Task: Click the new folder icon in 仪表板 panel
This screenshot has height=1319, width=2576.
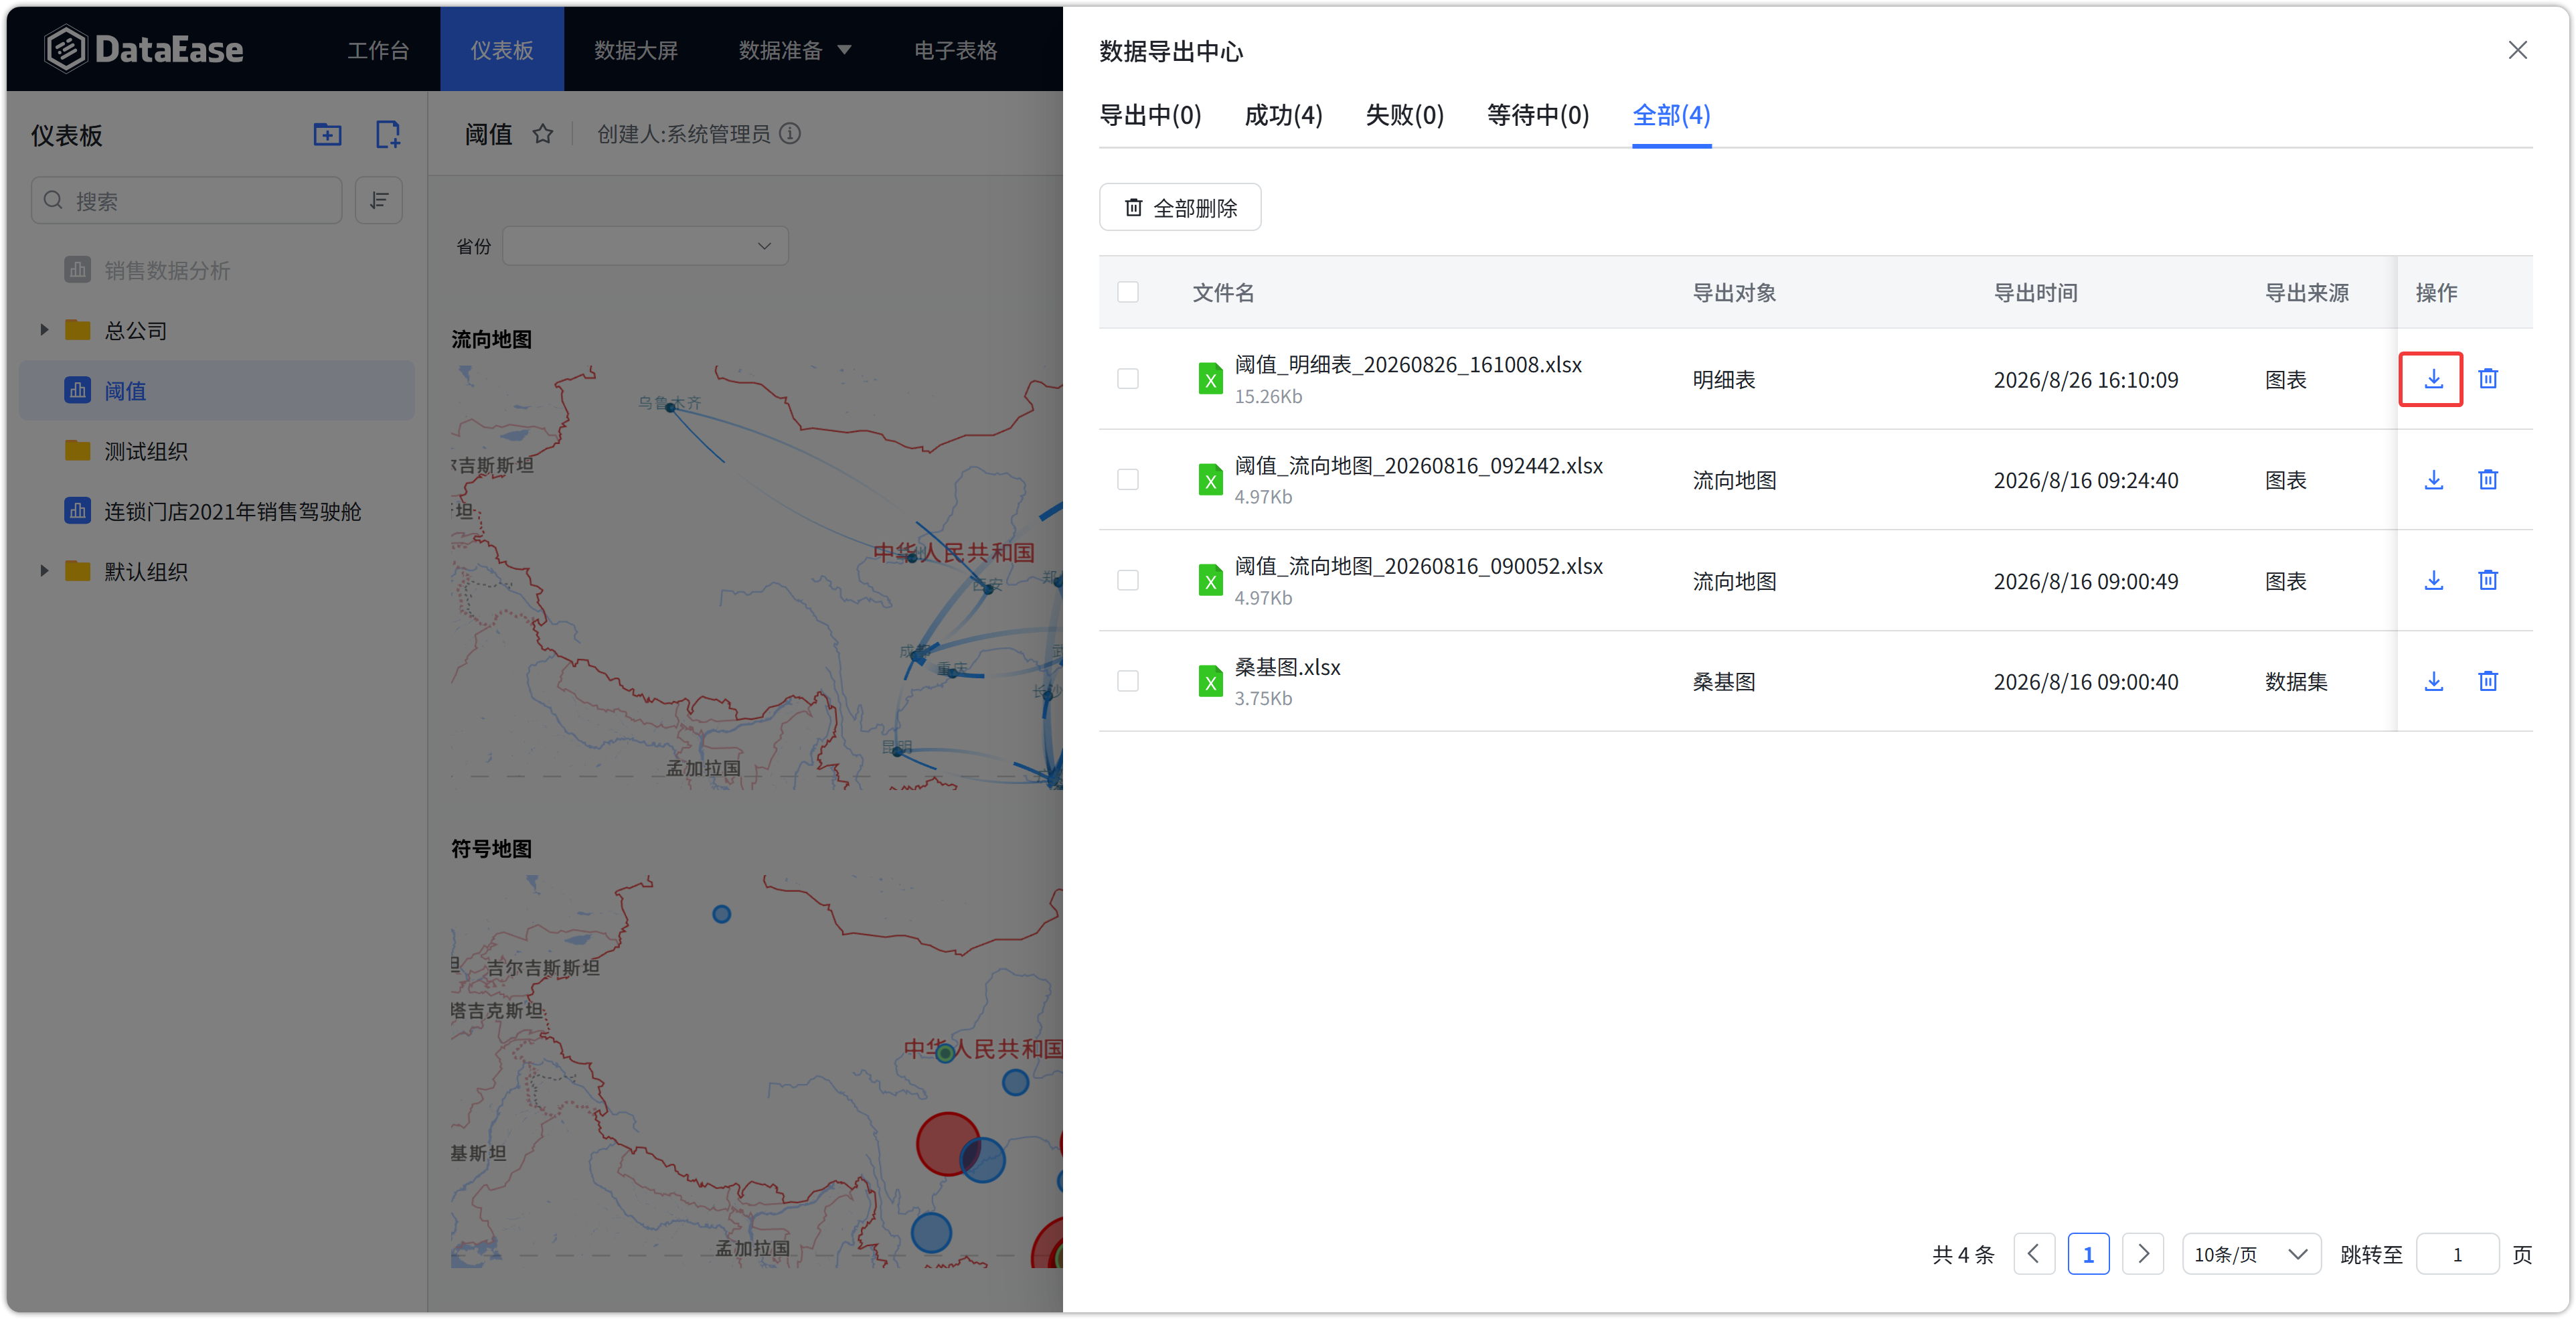Action: click(327, 134)
